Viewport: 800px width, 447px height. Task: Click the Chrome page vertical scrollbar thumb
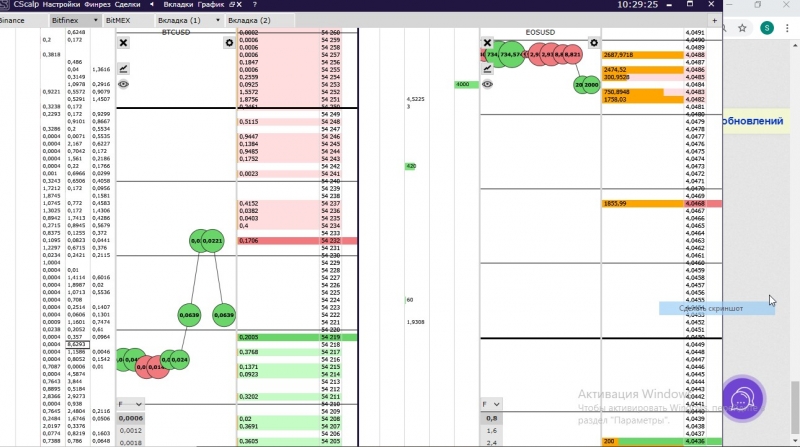795,406
